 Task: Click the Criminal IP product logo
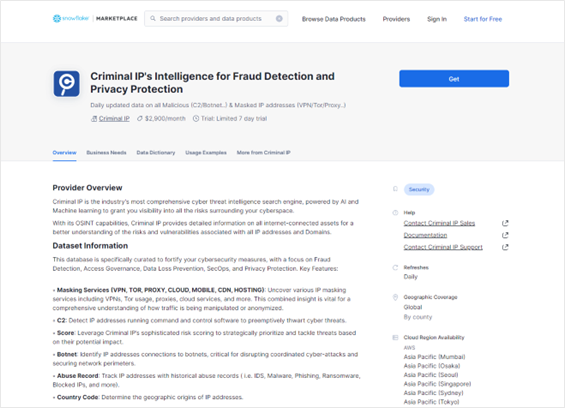tap(67, 84)
